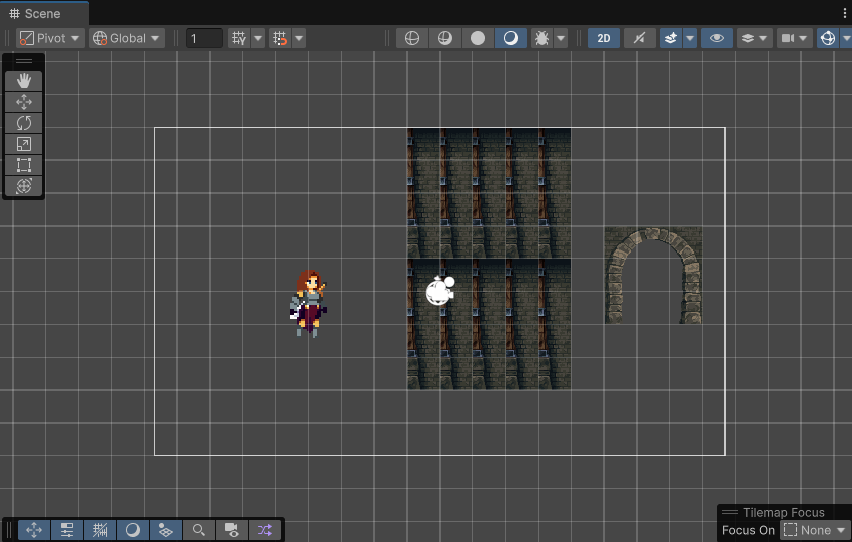This screenshot has height=542, width=852.
Task: Click the Tilemap Focus overlay header
Action: tap(782, 513)
